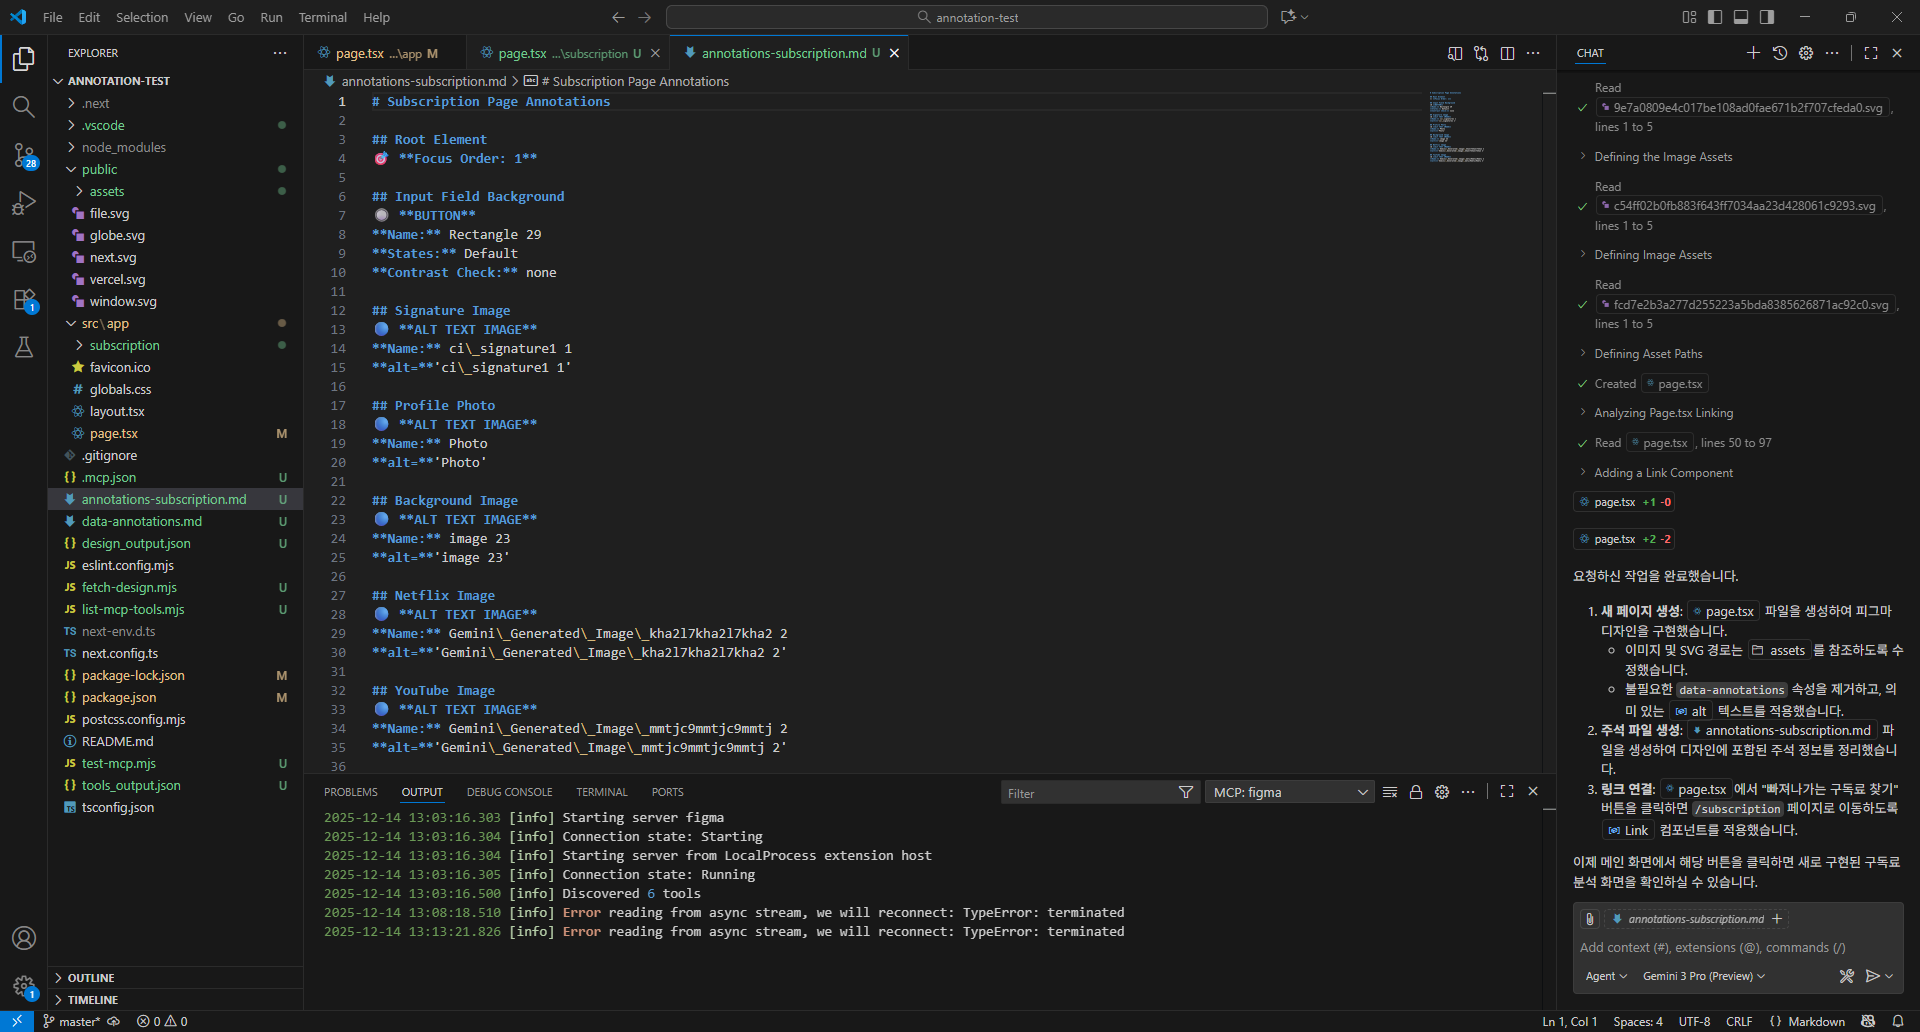Open the Gemini 3 Pro model picker
Viewport: 1920px width, 1032px height.
(x=1703, y=976)
